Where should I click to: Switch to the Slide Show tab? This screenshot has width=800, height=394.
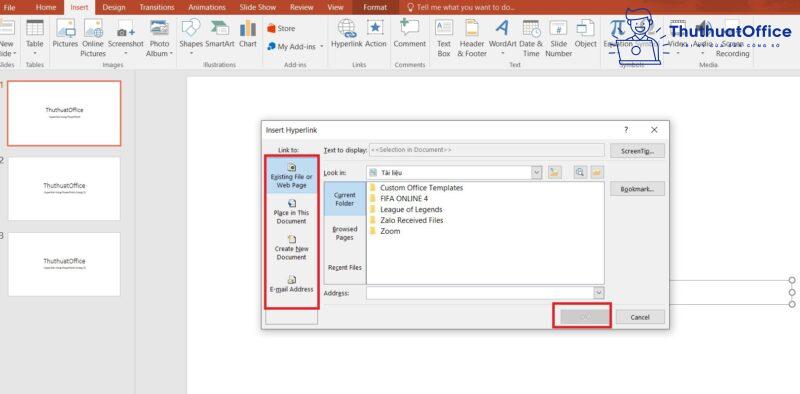click(258, 7)
